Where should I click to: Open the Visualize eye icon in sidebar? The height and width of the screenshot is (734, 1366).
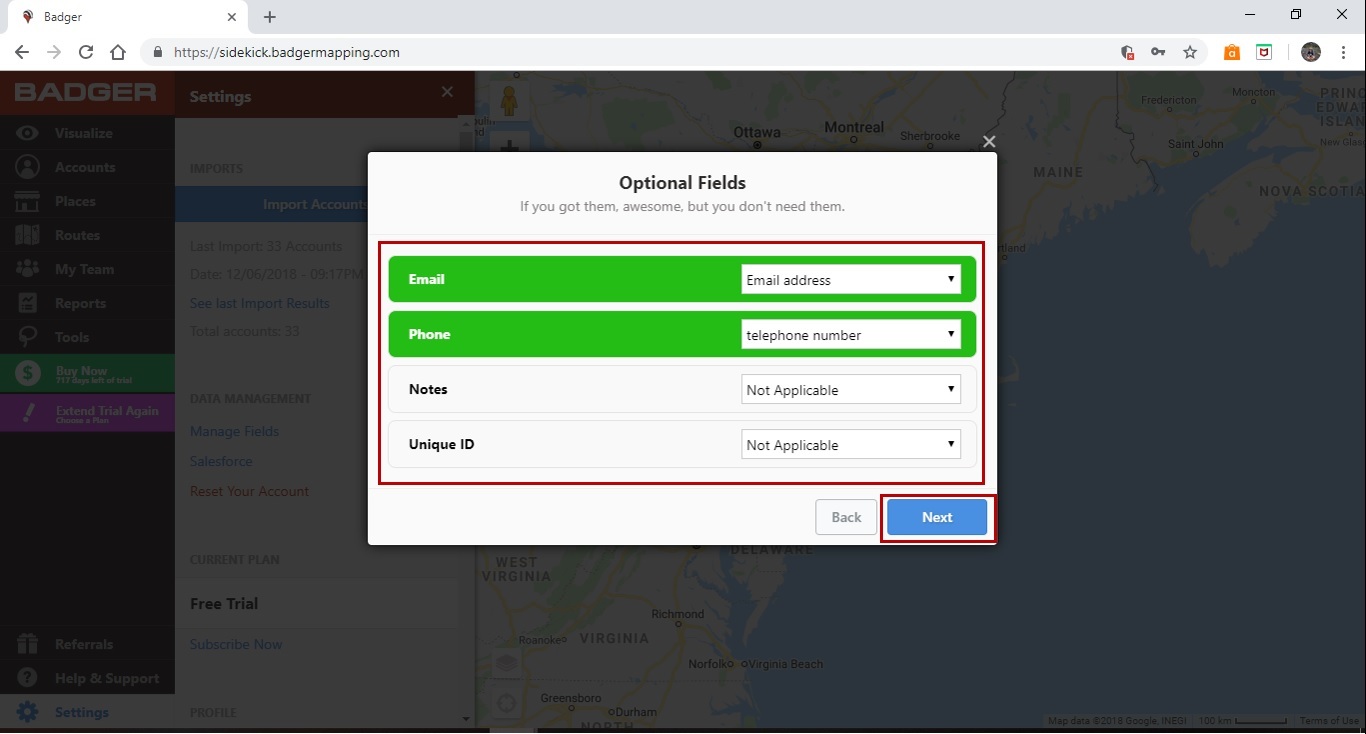28,133
